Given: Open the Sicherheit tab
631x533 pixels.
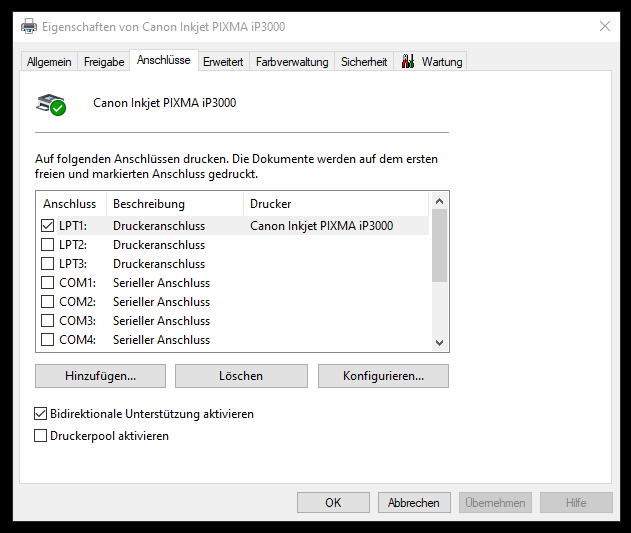Looking at the screenshot, I should coord(364,62).
